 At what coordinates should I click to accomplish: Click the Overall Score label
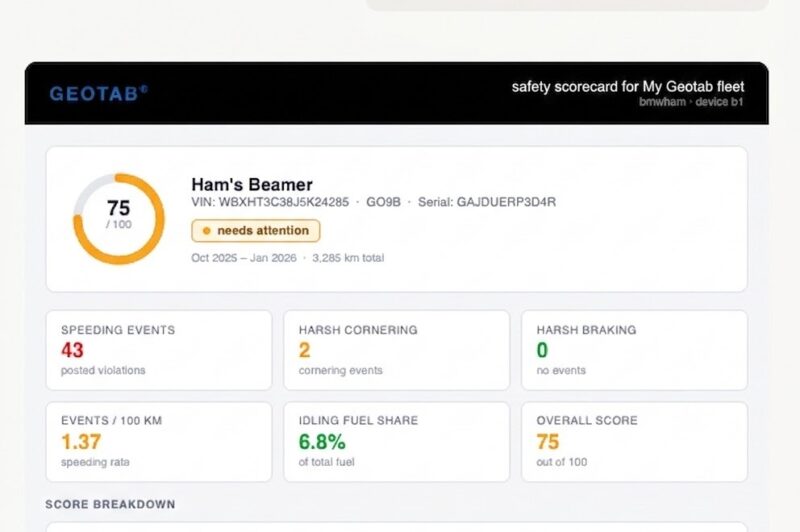click(587, 420)
